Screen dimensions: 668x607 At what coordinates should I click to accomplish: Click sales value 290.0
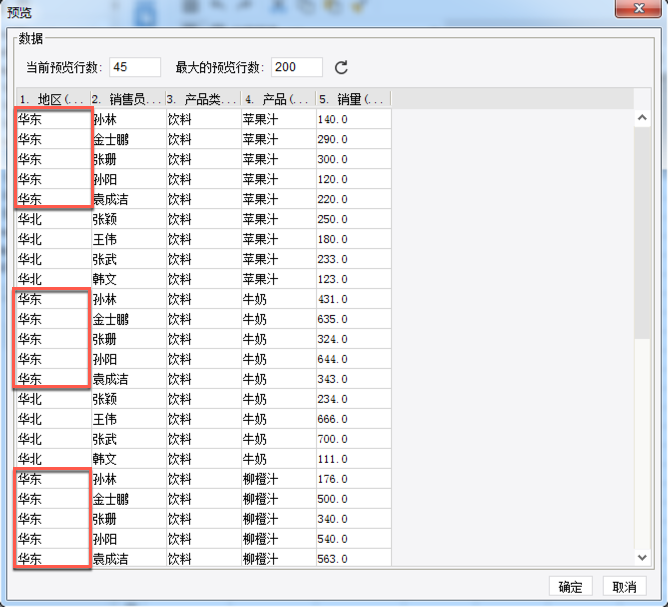[x=332, y=139]
